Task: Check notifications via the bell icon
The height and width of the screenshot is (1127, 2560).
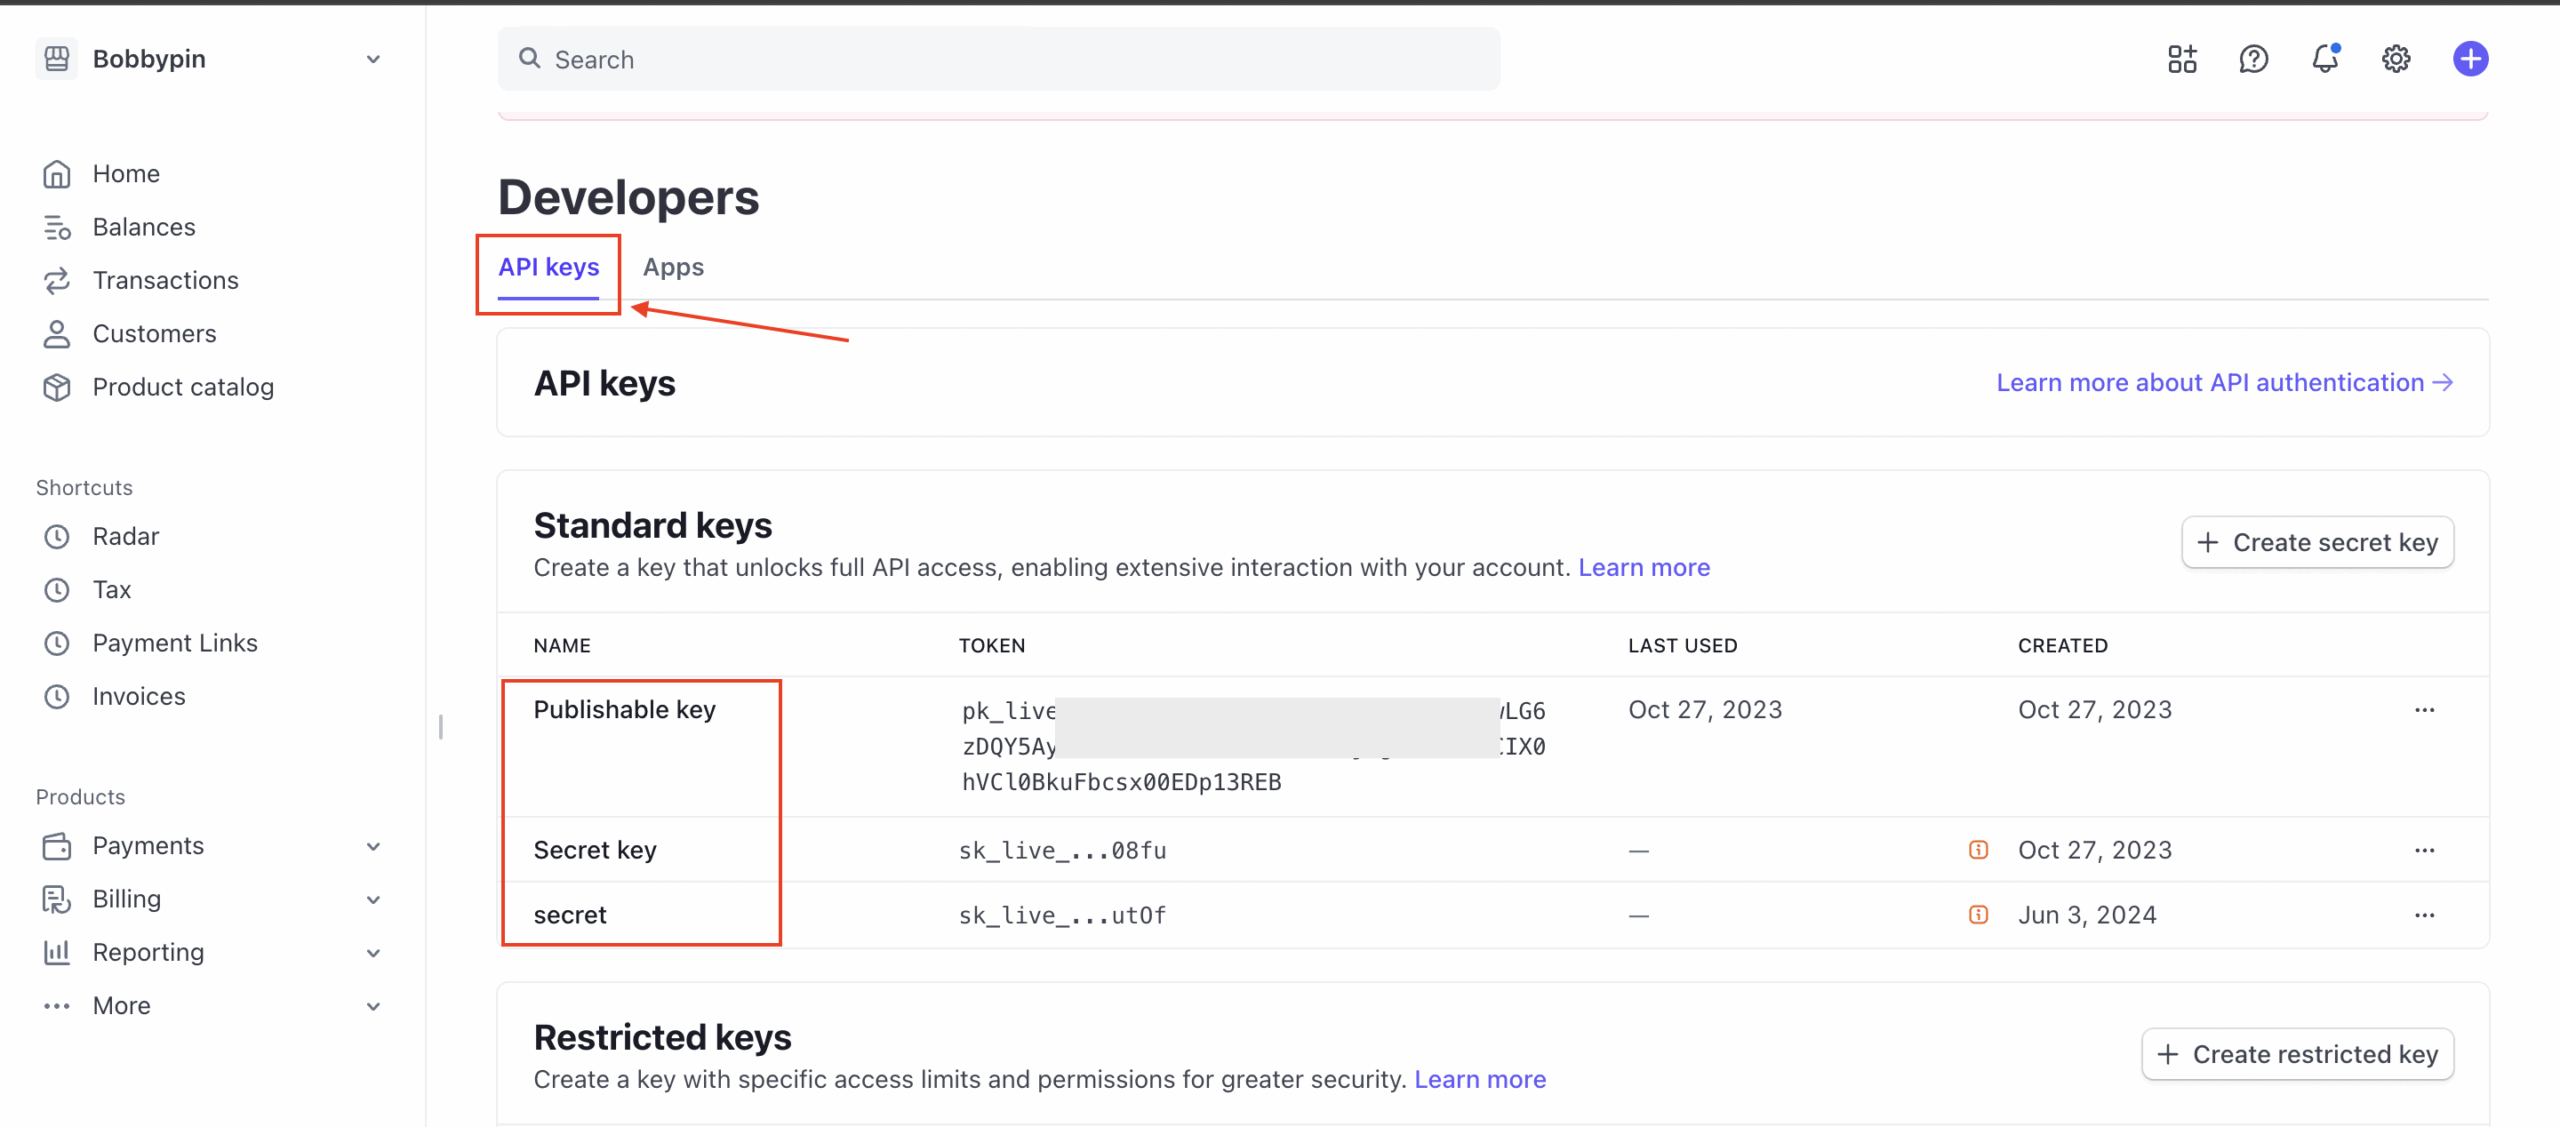Action: [2325, 58]
